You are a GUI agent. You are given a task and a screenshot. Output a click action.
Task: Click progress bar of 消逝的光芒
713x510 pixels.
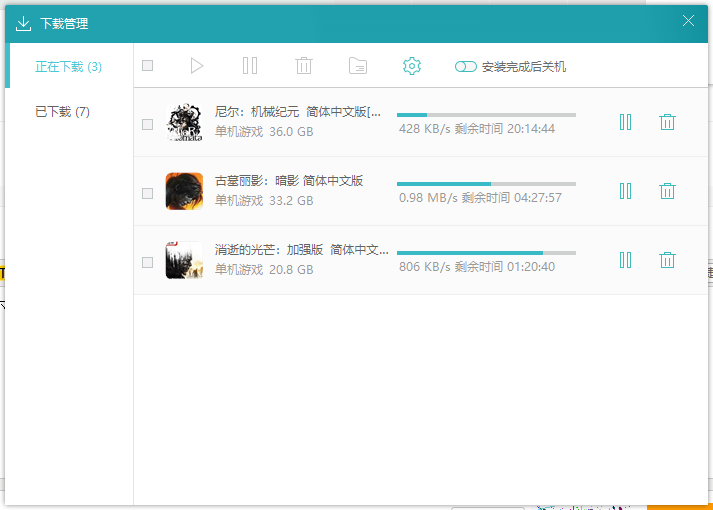486,253
